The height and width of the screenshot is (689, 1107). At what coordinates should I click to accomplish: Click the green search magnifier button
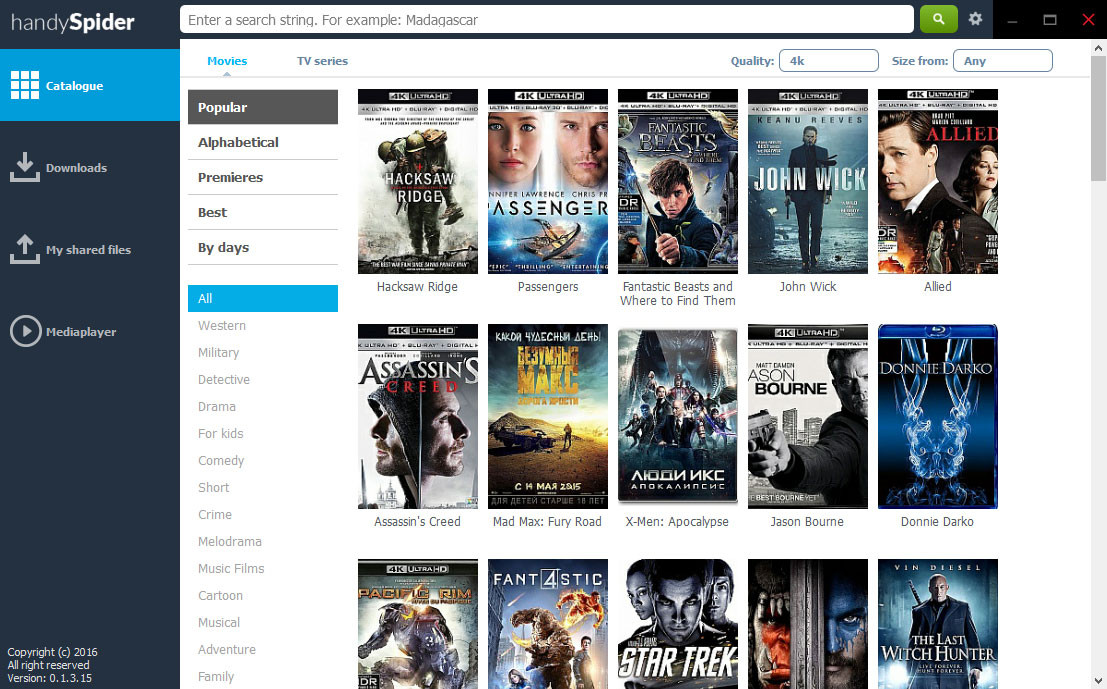coord(938,19)
